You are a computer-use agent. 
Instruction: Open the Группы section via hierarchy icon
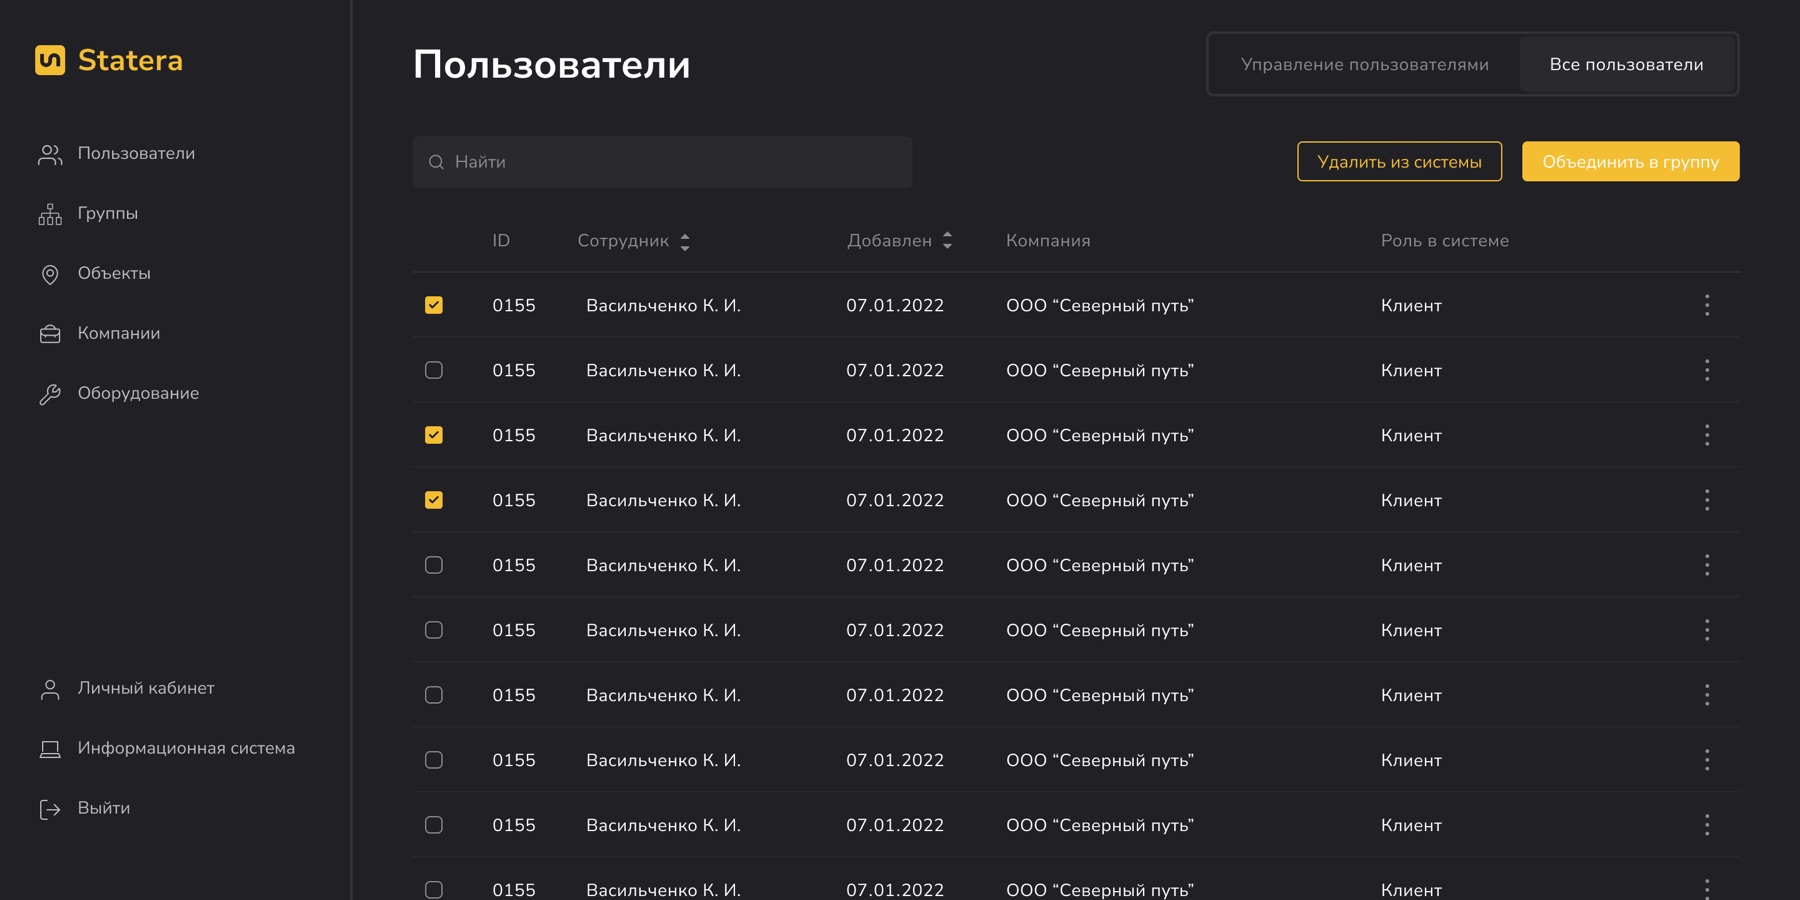coord(50,214)
